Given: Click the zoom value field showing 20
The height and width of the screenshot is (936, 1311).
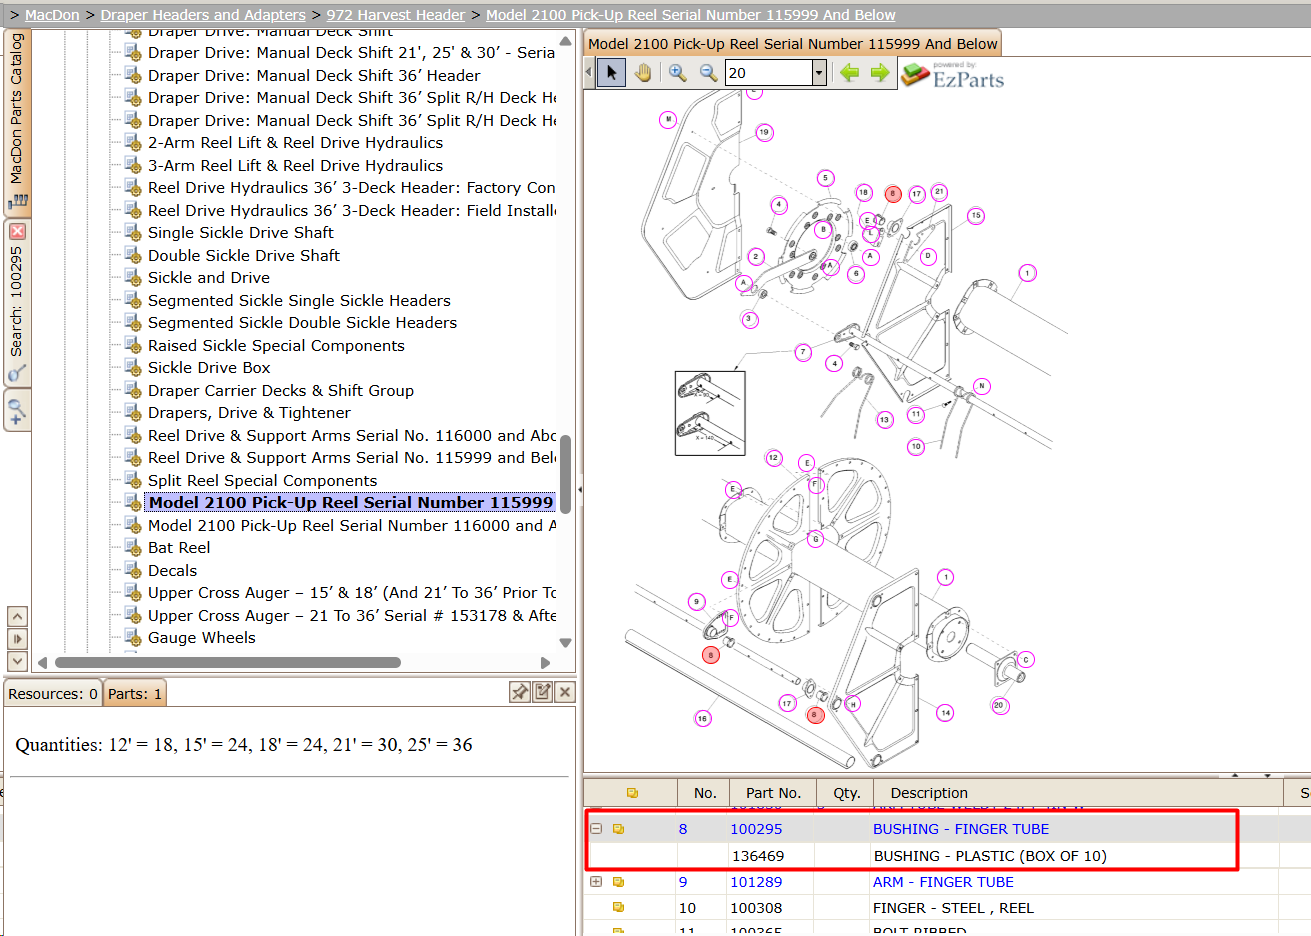Looking at the screenshot, I should [768, 73].
